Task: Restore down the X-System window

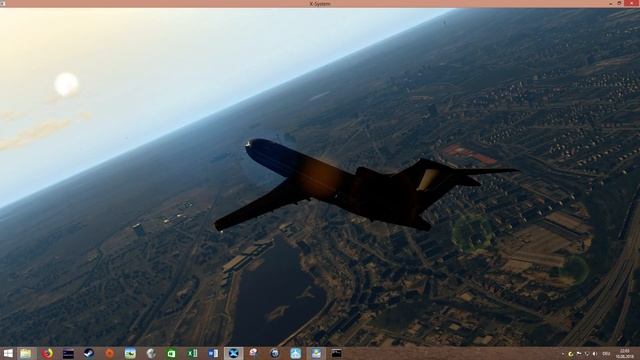Action: pyautogui.click(x=619, y=3)
